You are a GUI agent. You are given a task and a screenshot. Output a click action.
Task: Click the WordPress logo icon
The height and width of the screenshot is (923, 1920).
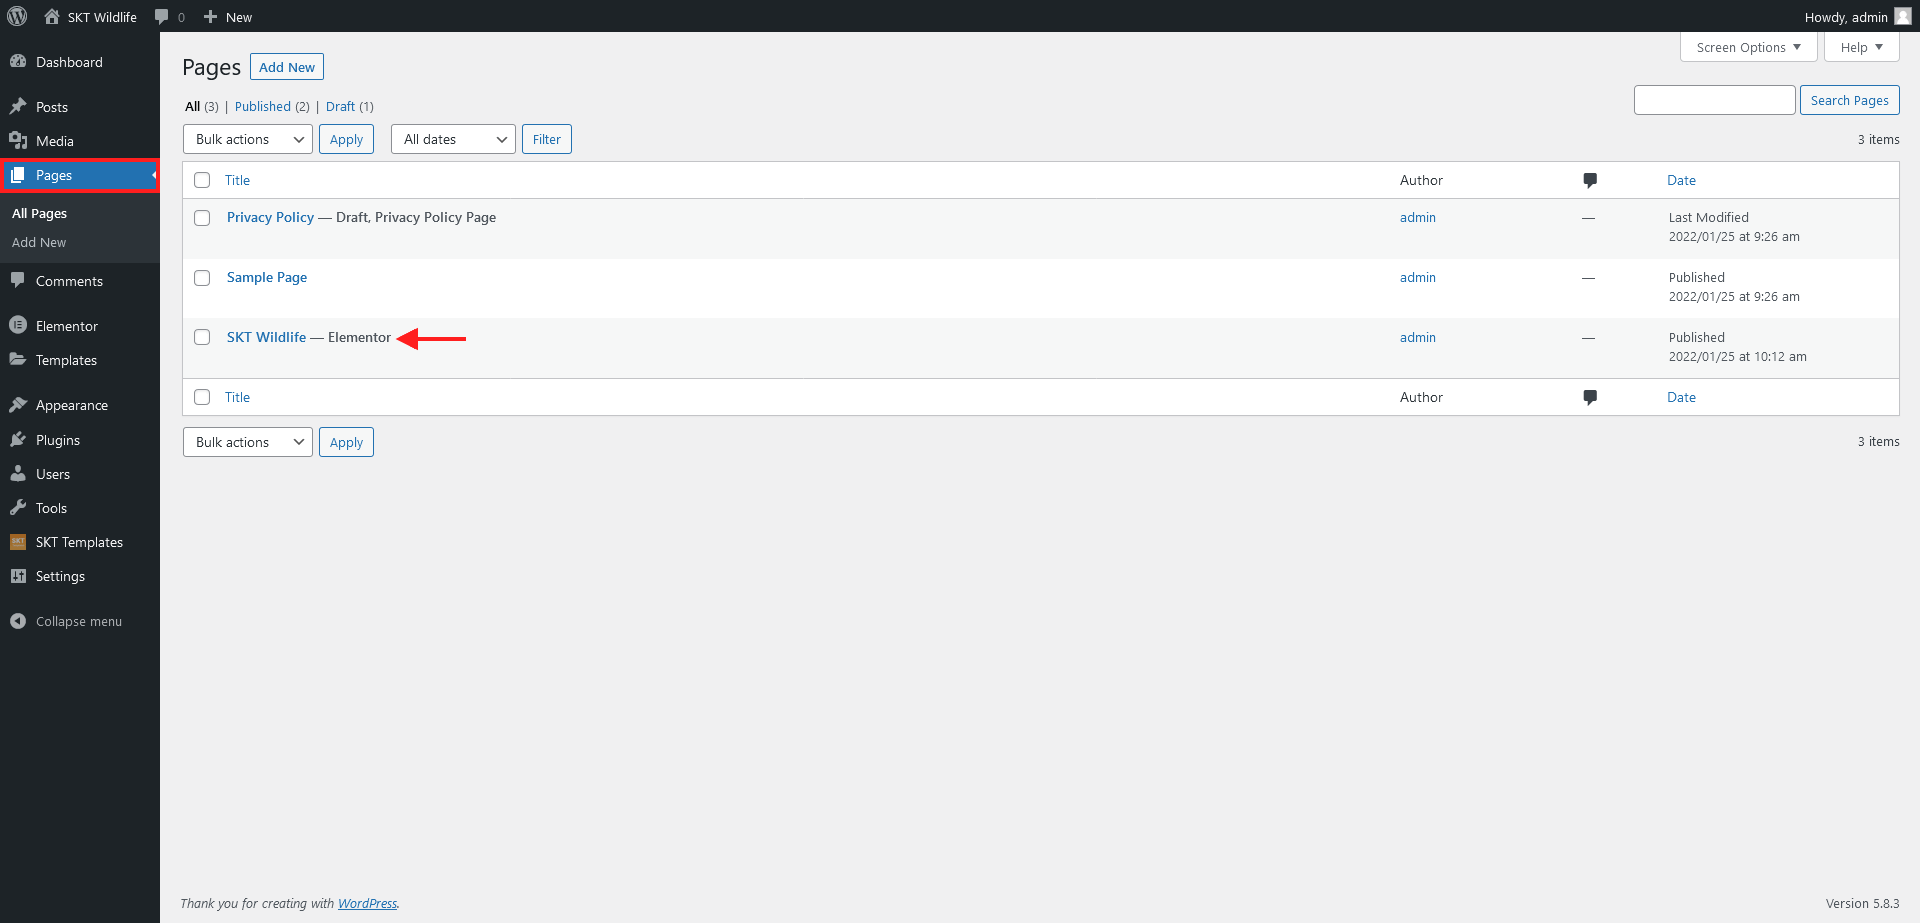click(17, 17)
